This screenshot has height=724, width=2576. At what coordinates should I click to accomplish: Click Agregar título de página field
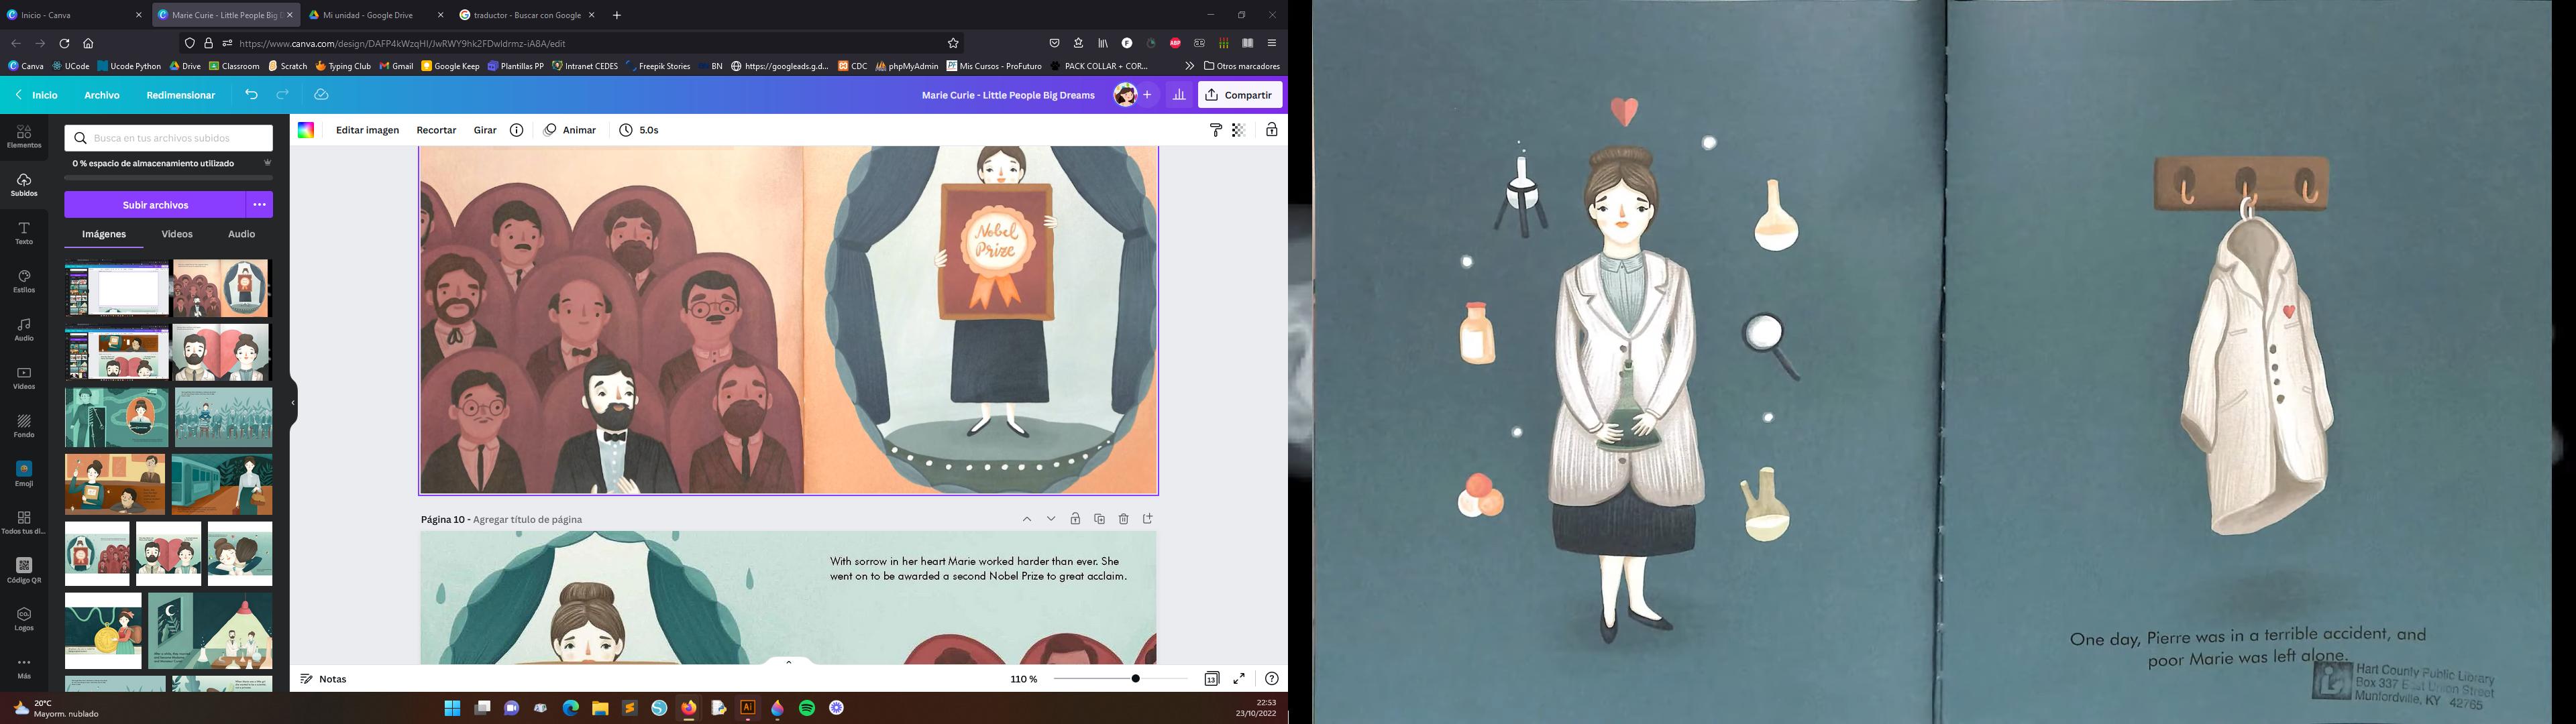(x=527, y=520)
